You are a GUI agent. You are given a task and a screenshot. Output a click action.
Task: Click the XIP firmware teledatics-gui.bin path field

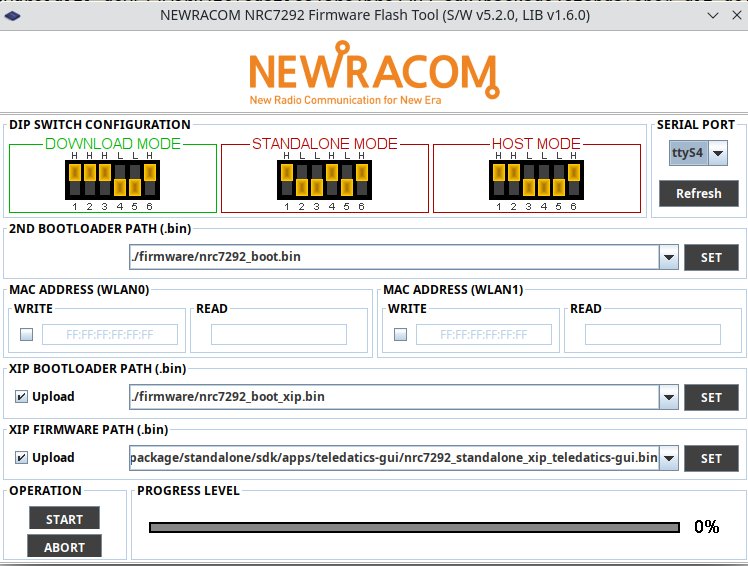(394, 458)
